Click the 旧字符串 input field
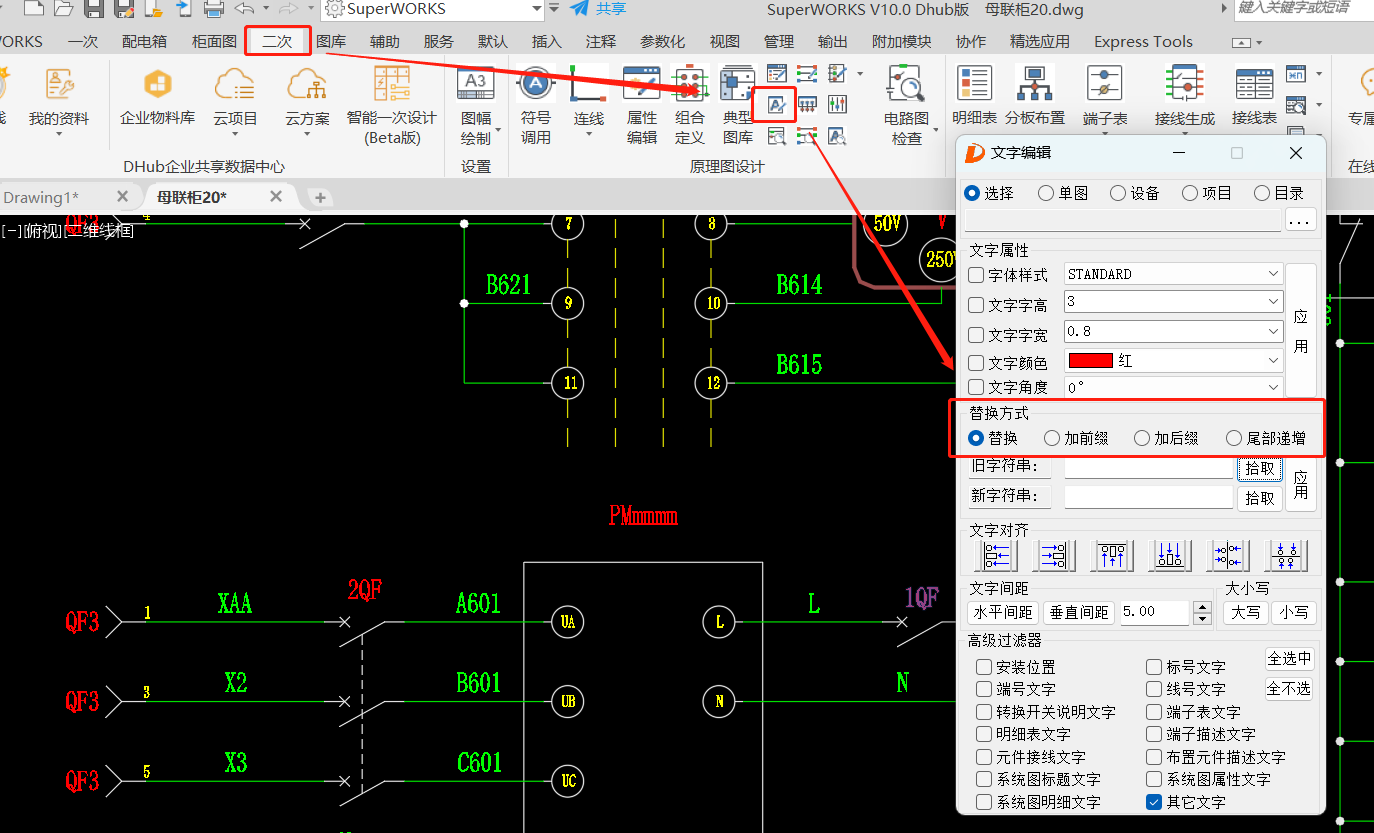The height and width of the screenshot is (833, 1374). 1149,468
